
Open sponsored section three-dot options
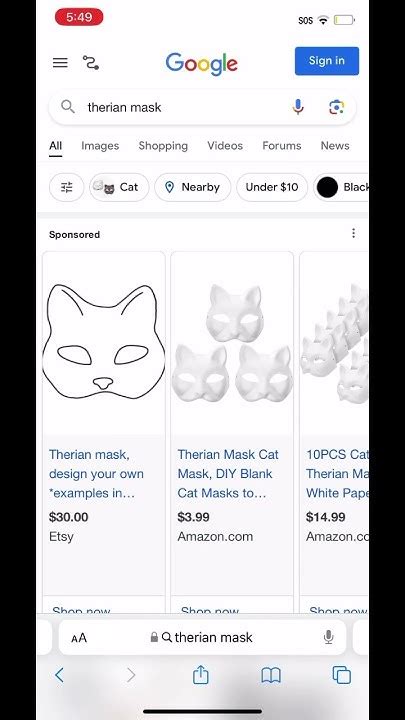(x=353, y=233)
